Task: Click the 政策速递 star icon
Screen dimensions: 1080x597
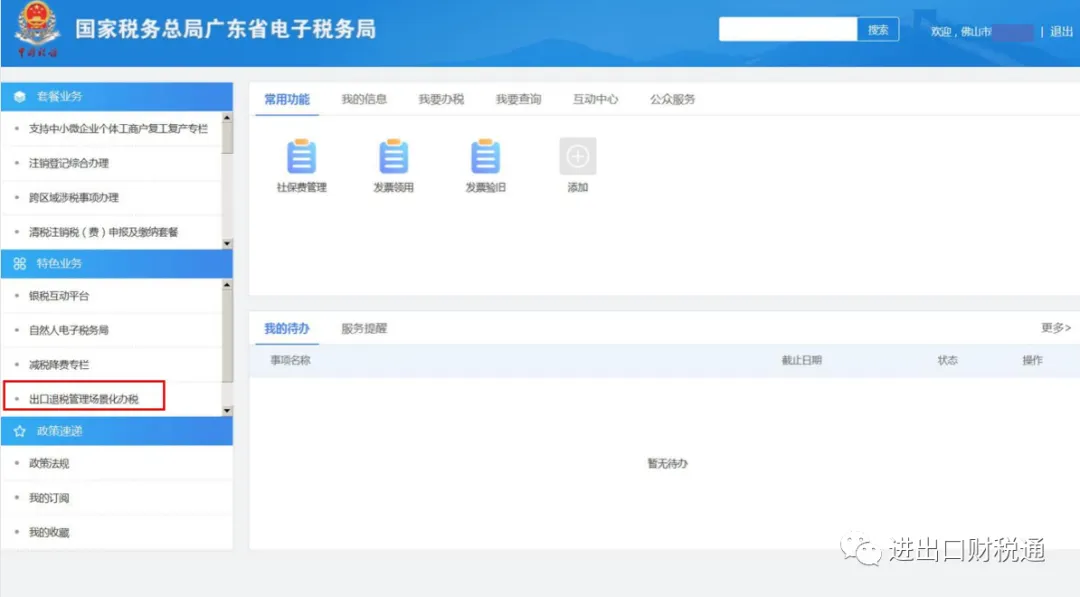Action: coord(20,431)
